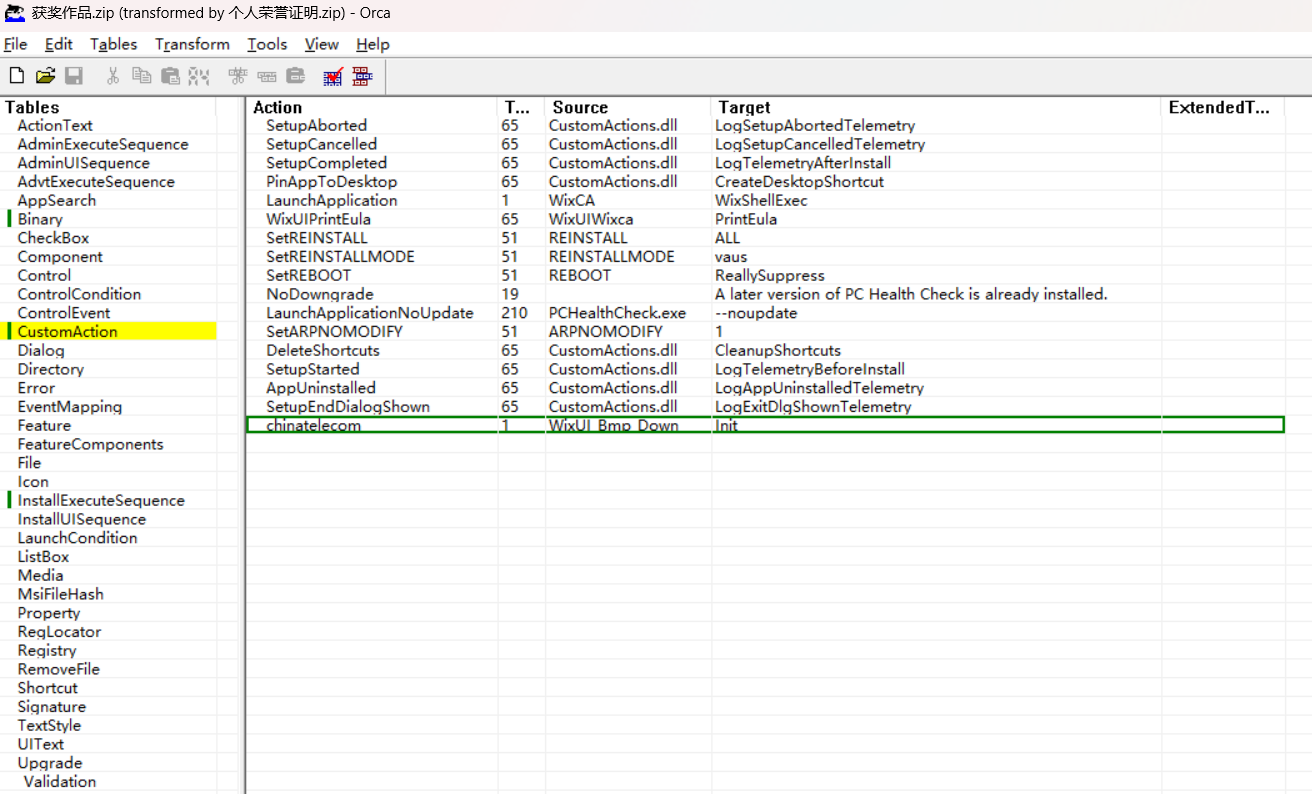
Task: Select the Binary table in the list
Action: 40,219
